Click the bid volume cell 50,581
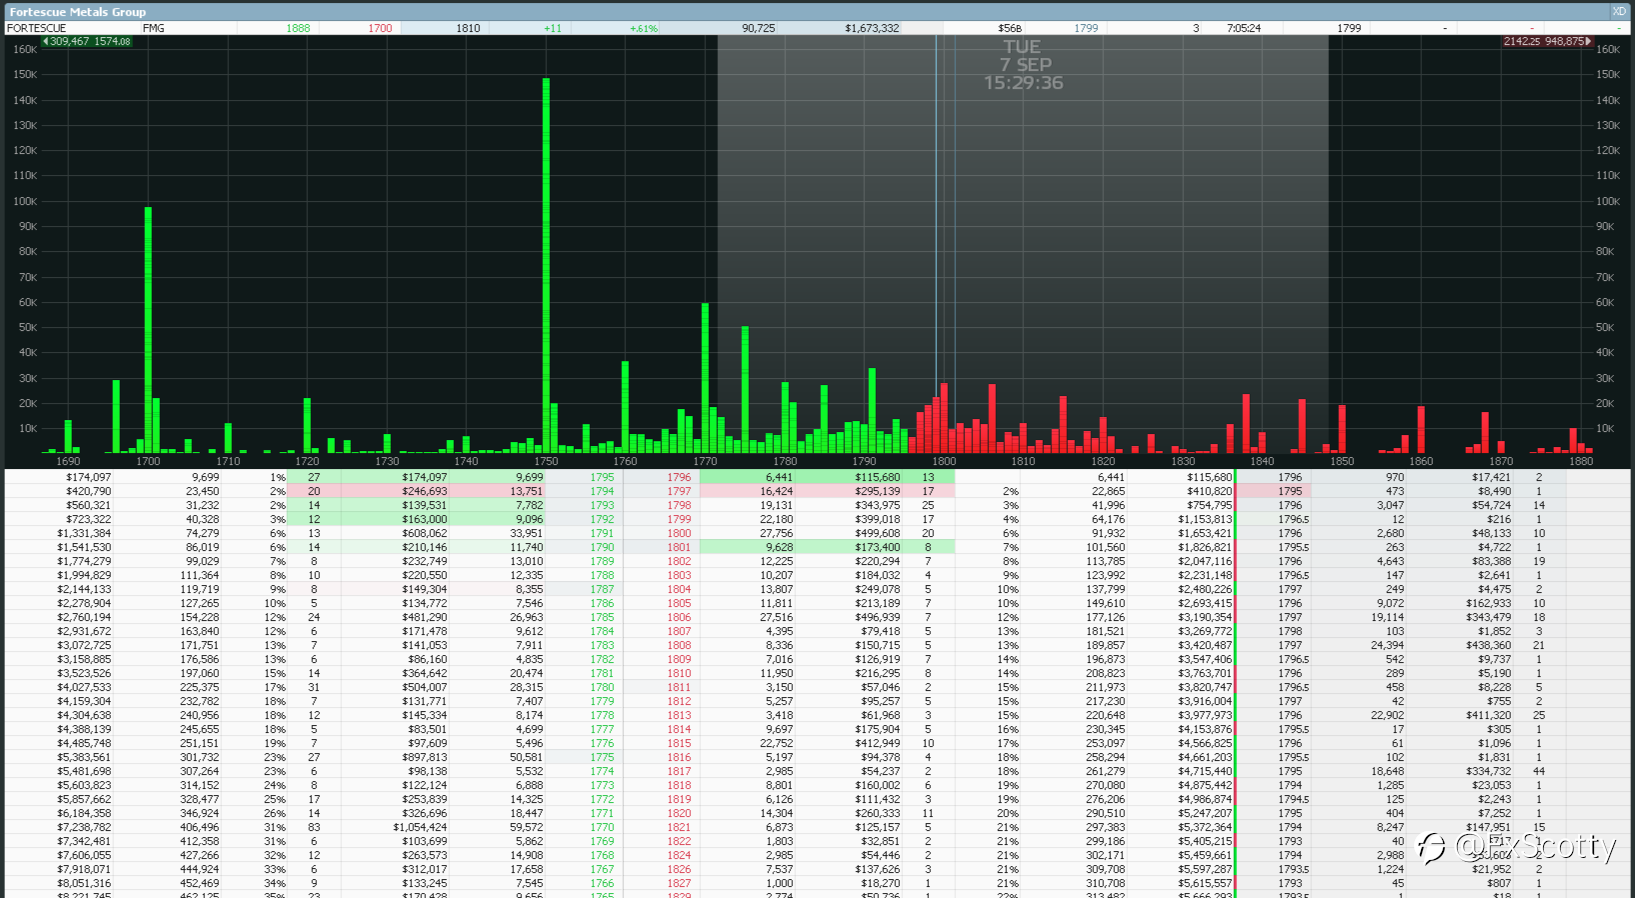 tap(526, 757)
